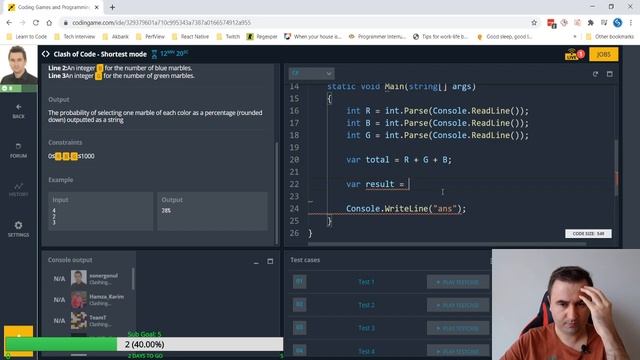
Task: Open the Test 3 label
Action: pyautogui.click(x=366, y=328)
